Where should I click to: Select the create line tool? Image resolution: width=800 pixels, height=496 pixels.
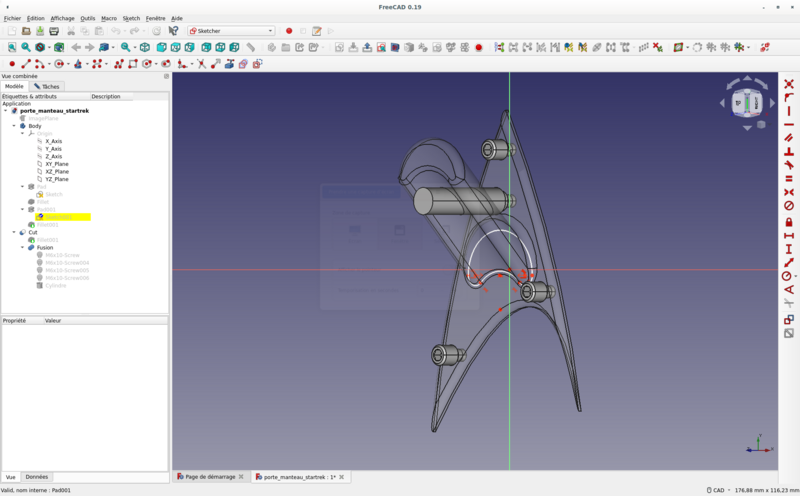[x=26, y=64]
